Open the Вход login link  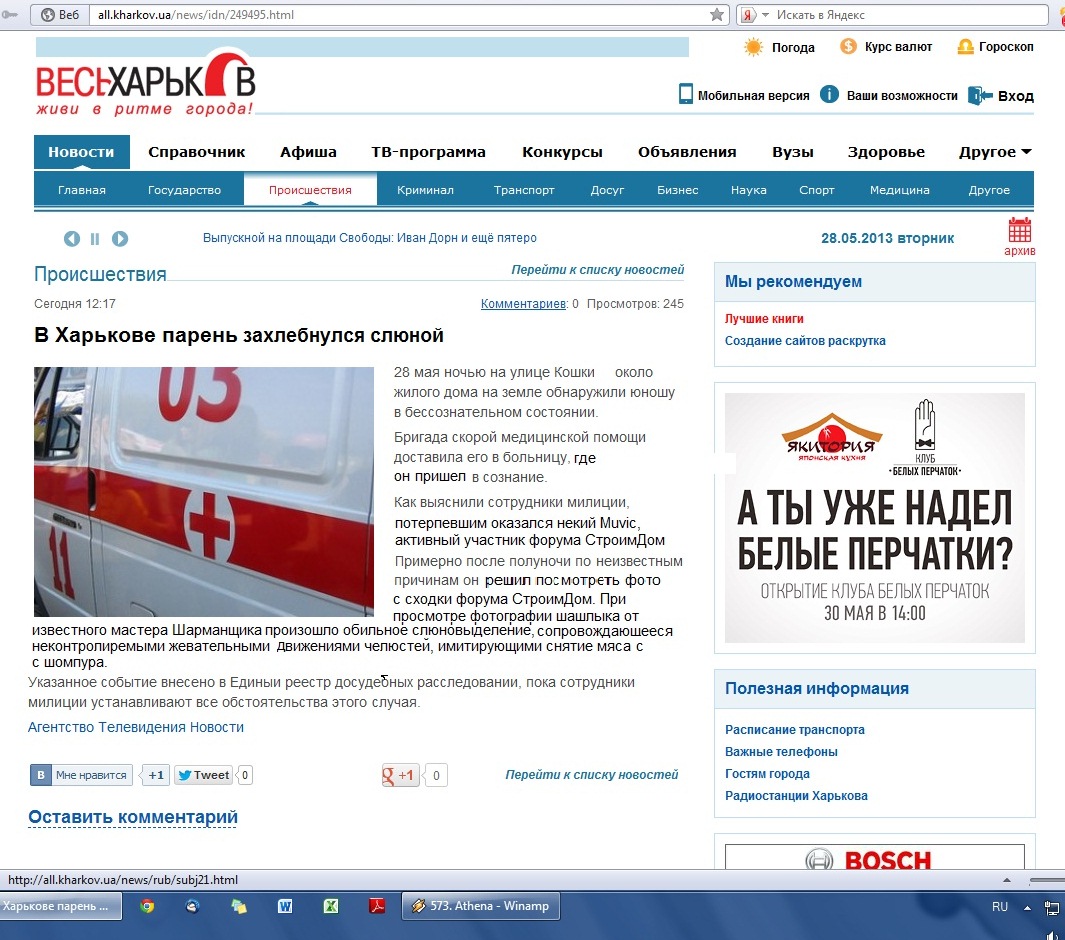click(1015, 96)
